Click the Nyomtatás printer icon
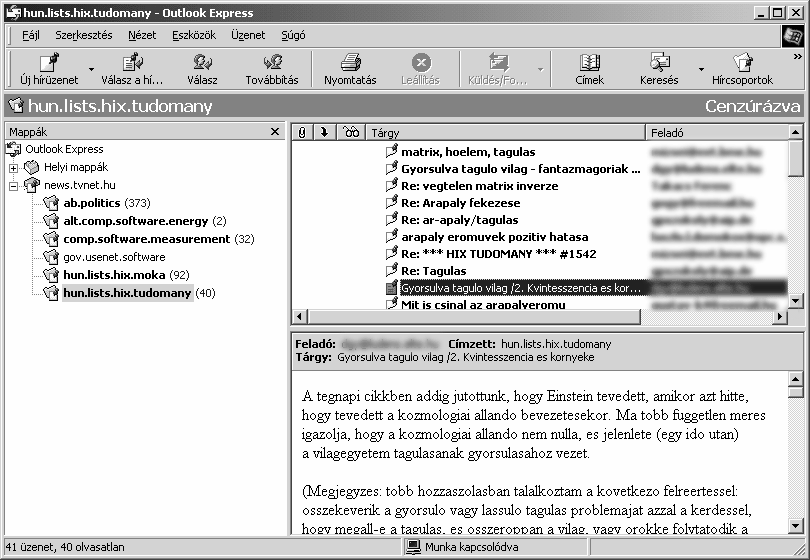The width and height of the screenshot is (810, 560). coord(350,63)
